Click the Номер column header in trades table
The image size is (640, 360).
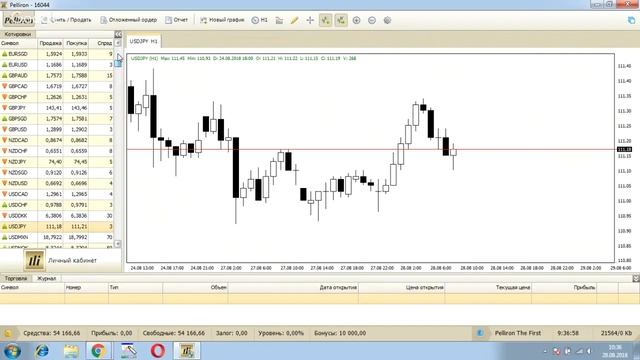click(86, 288)
